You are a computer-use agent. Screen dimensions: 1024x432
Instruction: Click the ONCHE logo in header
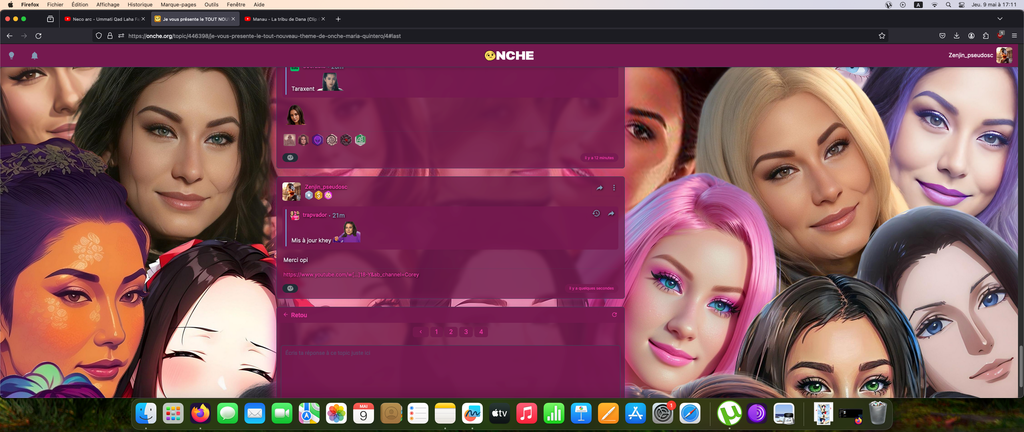point(512,56)
